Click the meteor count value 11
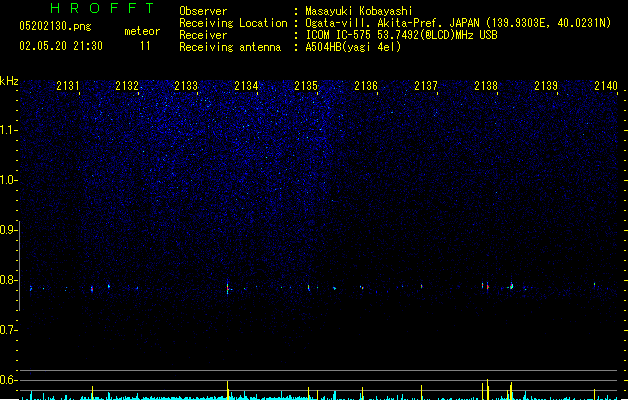 pos(145,46)
